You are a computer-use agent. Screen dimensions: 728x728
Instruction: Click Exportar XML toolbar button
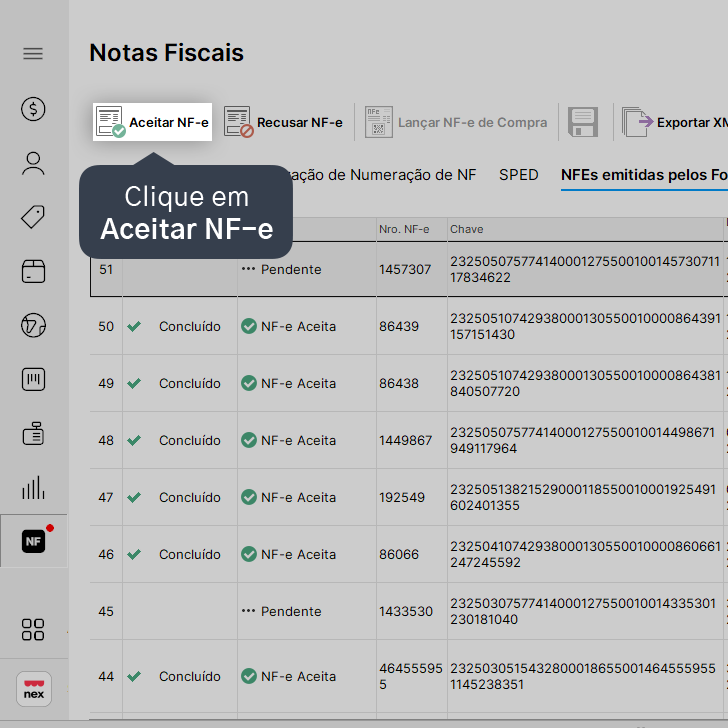point(674,122)
